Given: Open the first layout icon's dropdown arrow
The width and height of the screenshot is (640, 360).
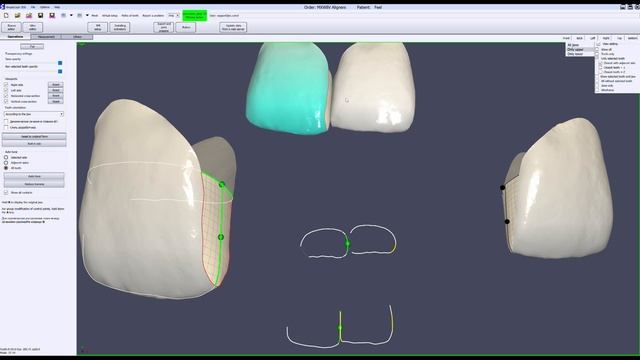Looking at the screenshot, I should coord(71,16).
